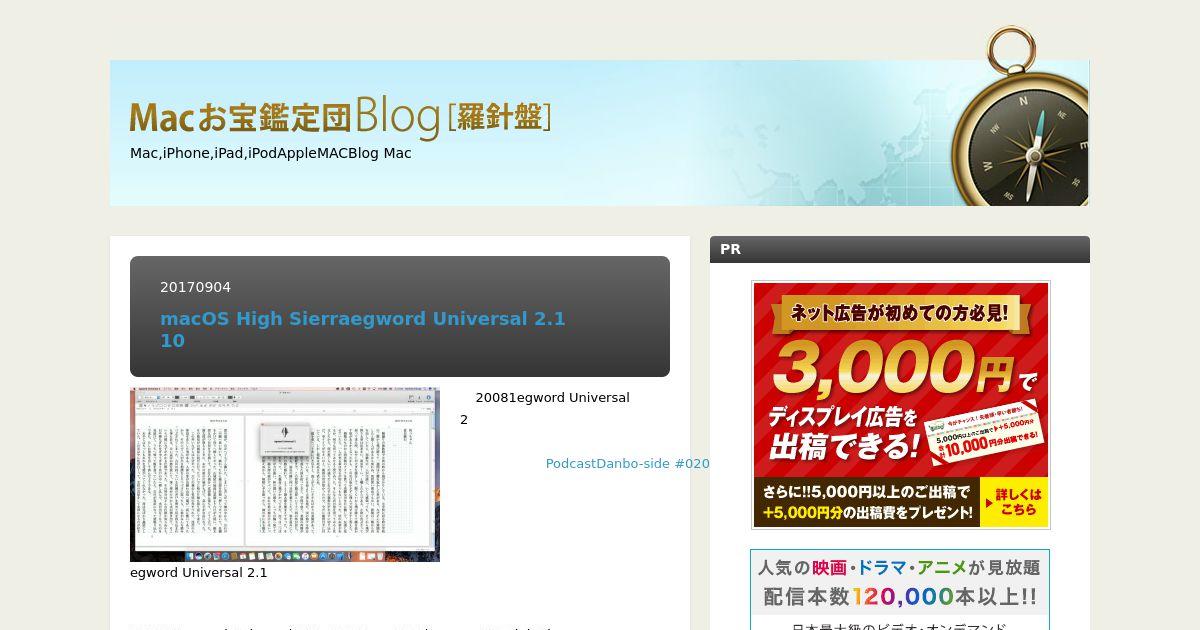This screenshot has height=630, width=1200.
Task: Open the macOS High Sierra egword Universal article title
Action: (363, 330)
